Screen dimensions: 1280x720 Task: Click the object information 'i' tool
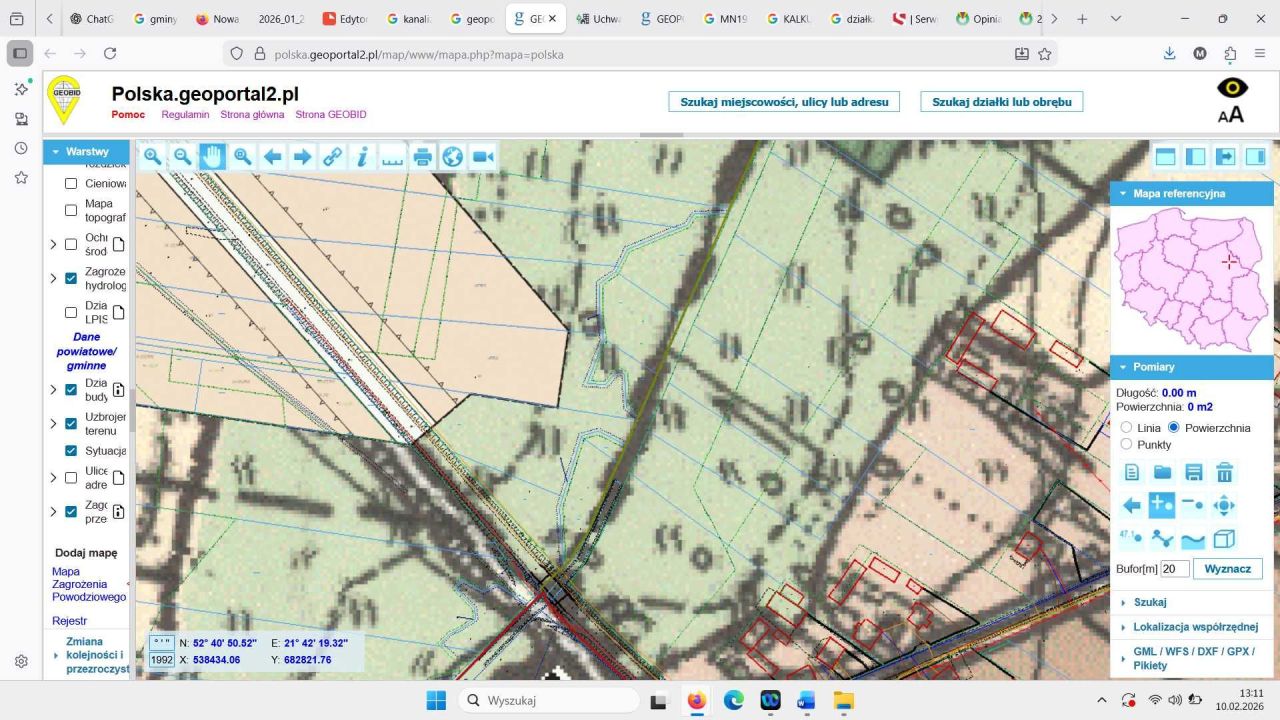pyautogui.click(x=362, y=156)
